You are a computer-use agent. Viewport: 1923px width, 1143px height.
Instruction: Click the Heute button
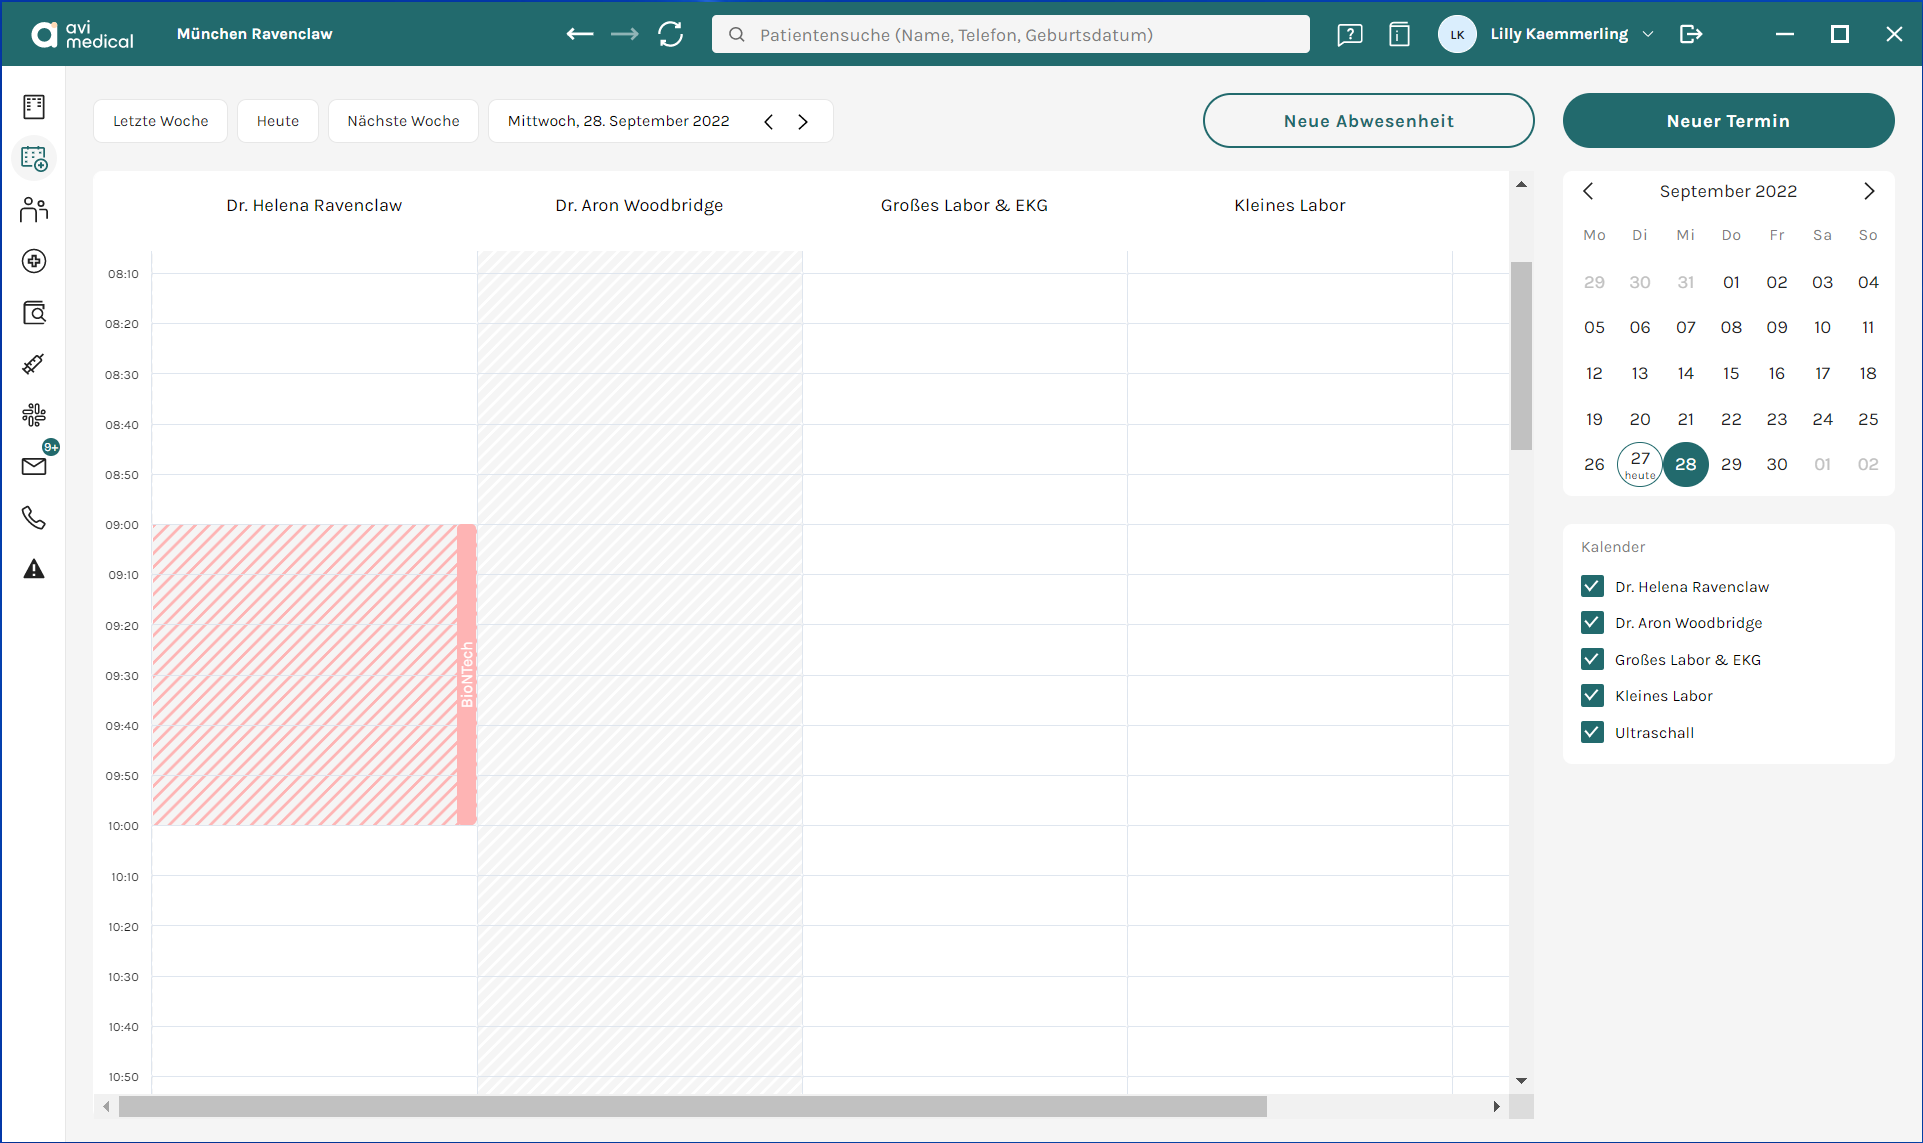click(x=278, y=121)
